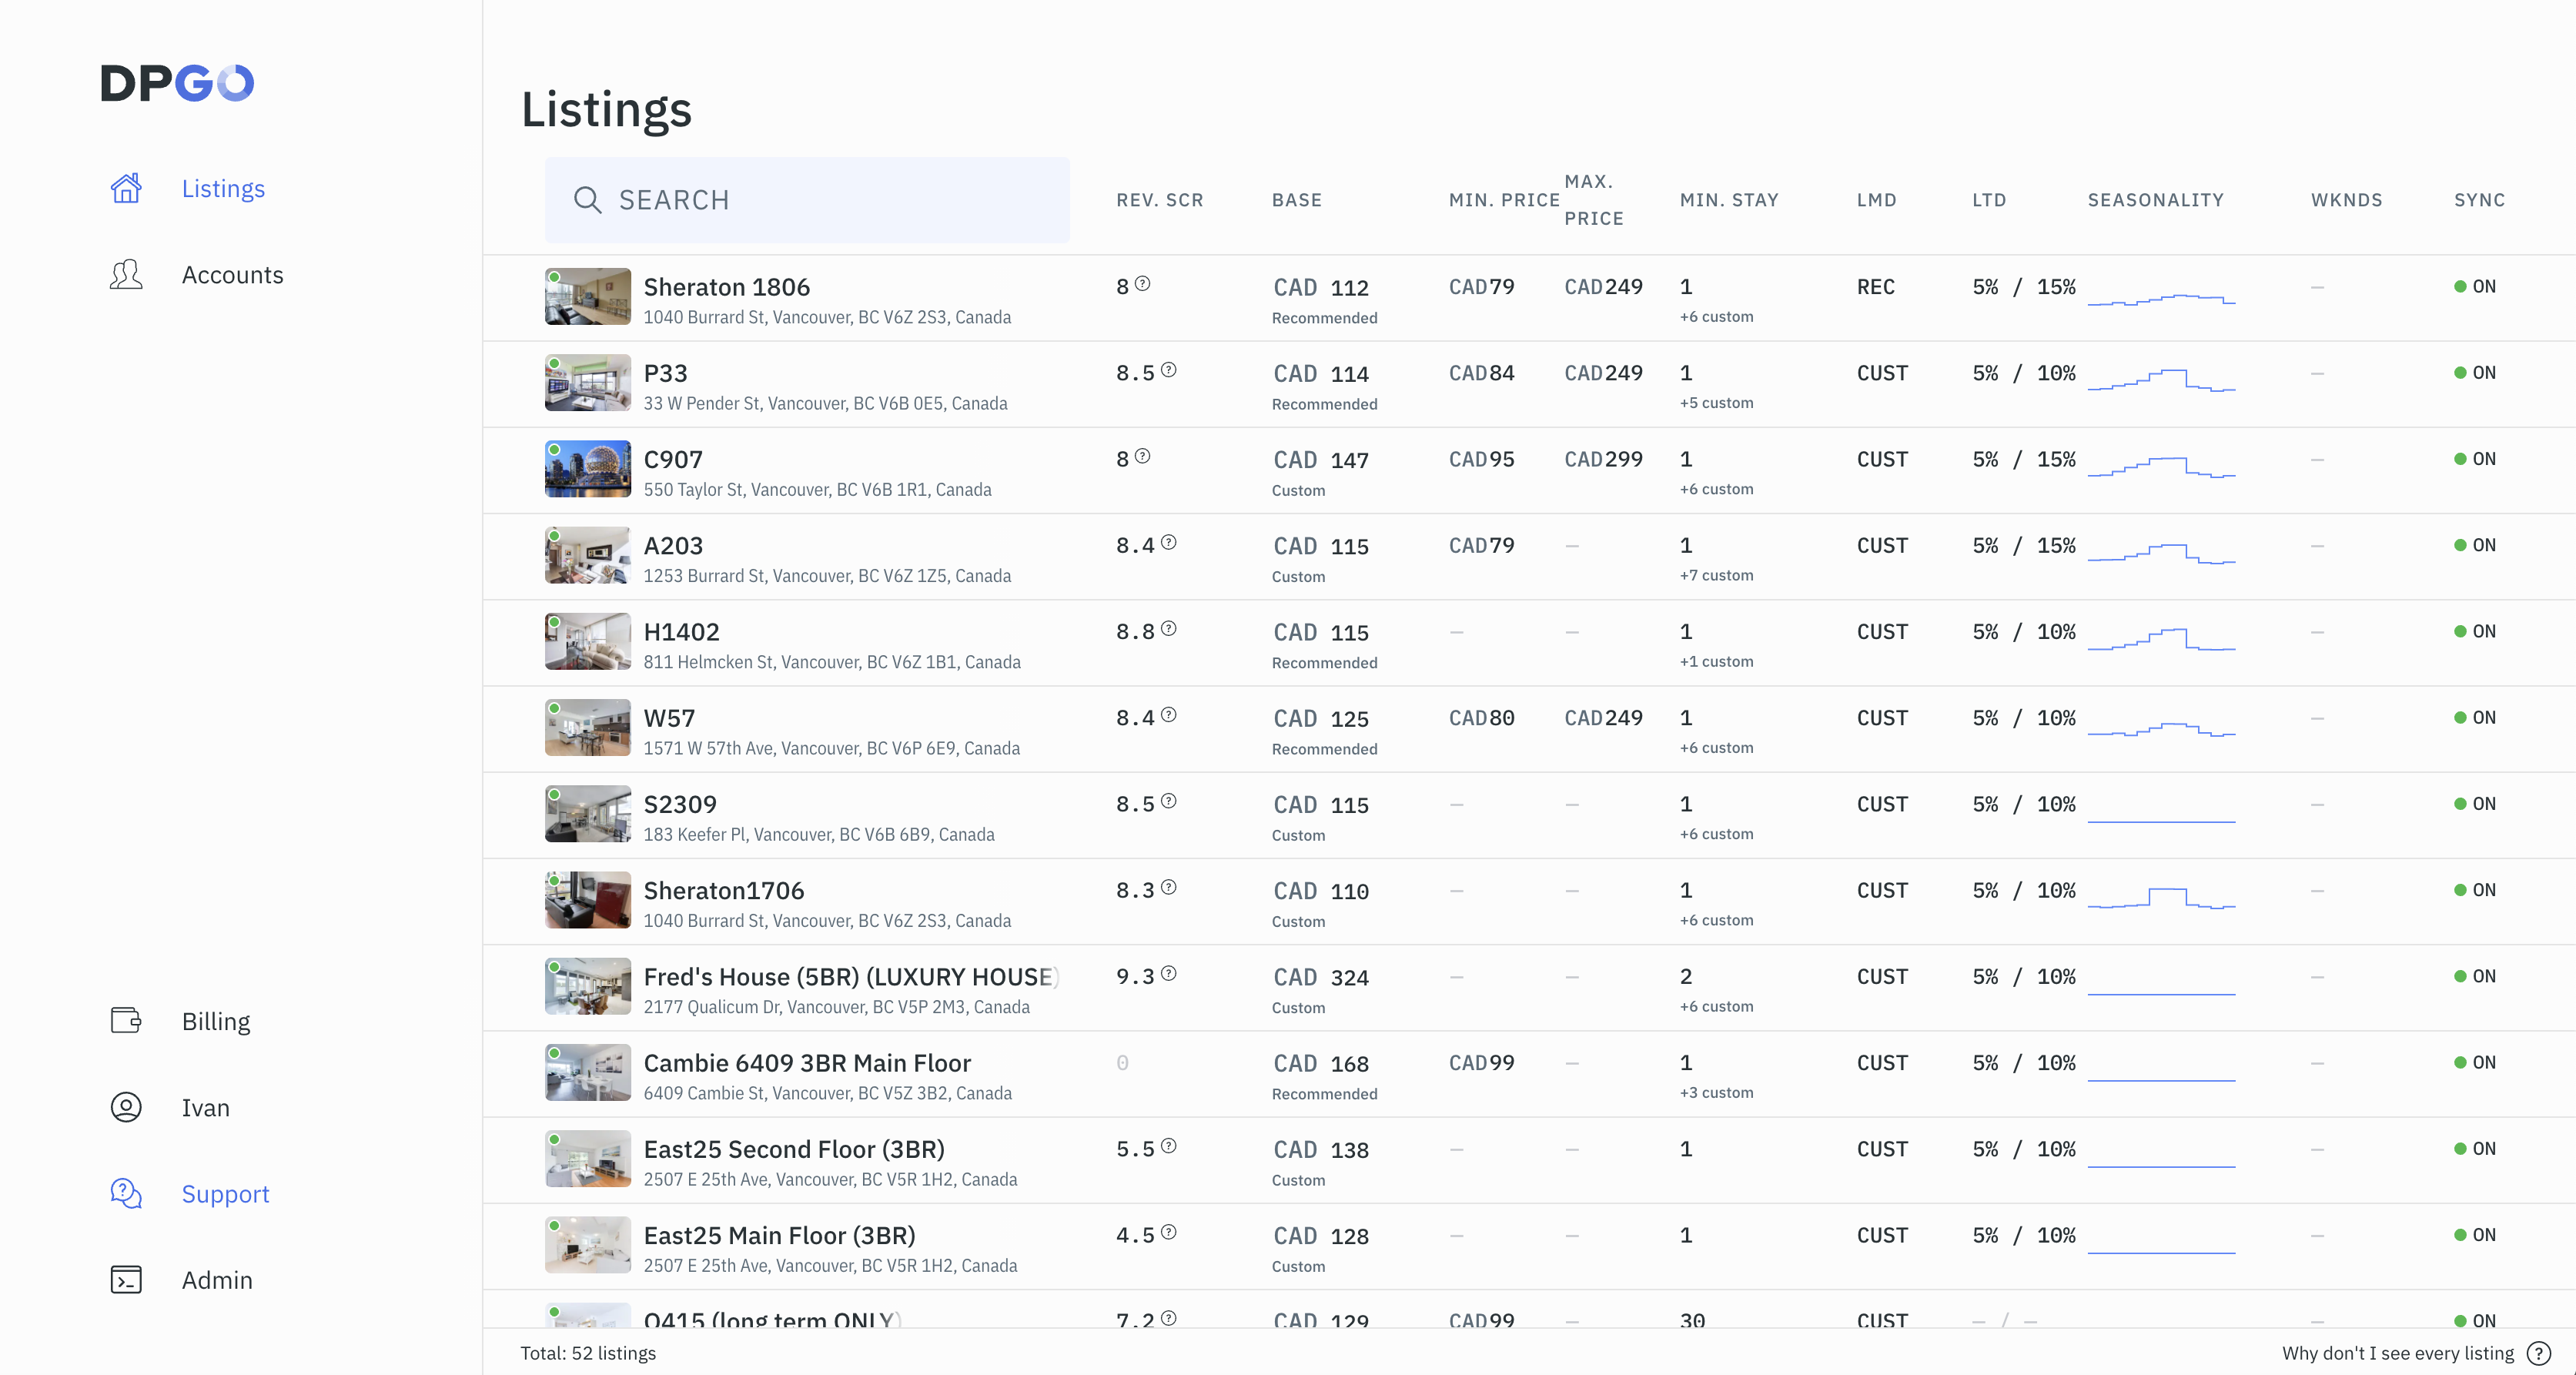Screen dimensions: 2576x1375
Task: Open the Admin terminal icon
Action: tap(126, 1280)
